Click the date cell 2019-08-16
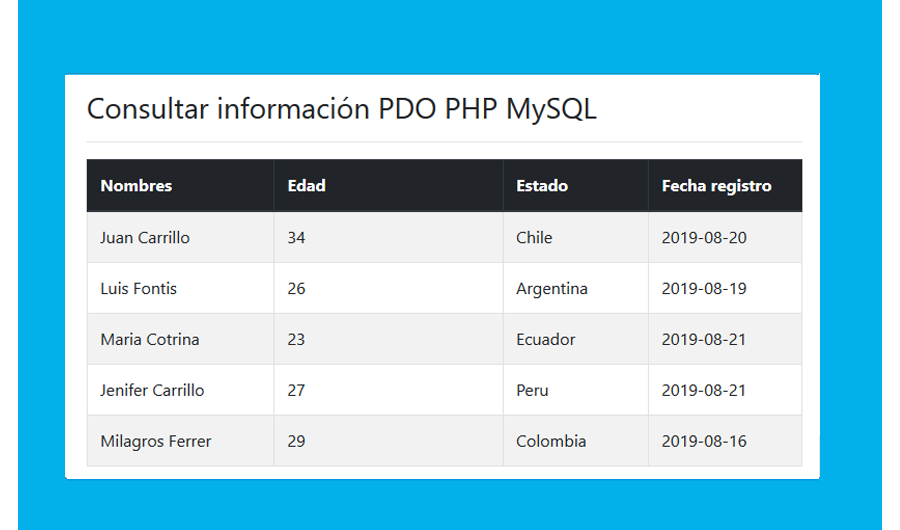Viewport: 900px width, 530px height. (x=704, y=442)
